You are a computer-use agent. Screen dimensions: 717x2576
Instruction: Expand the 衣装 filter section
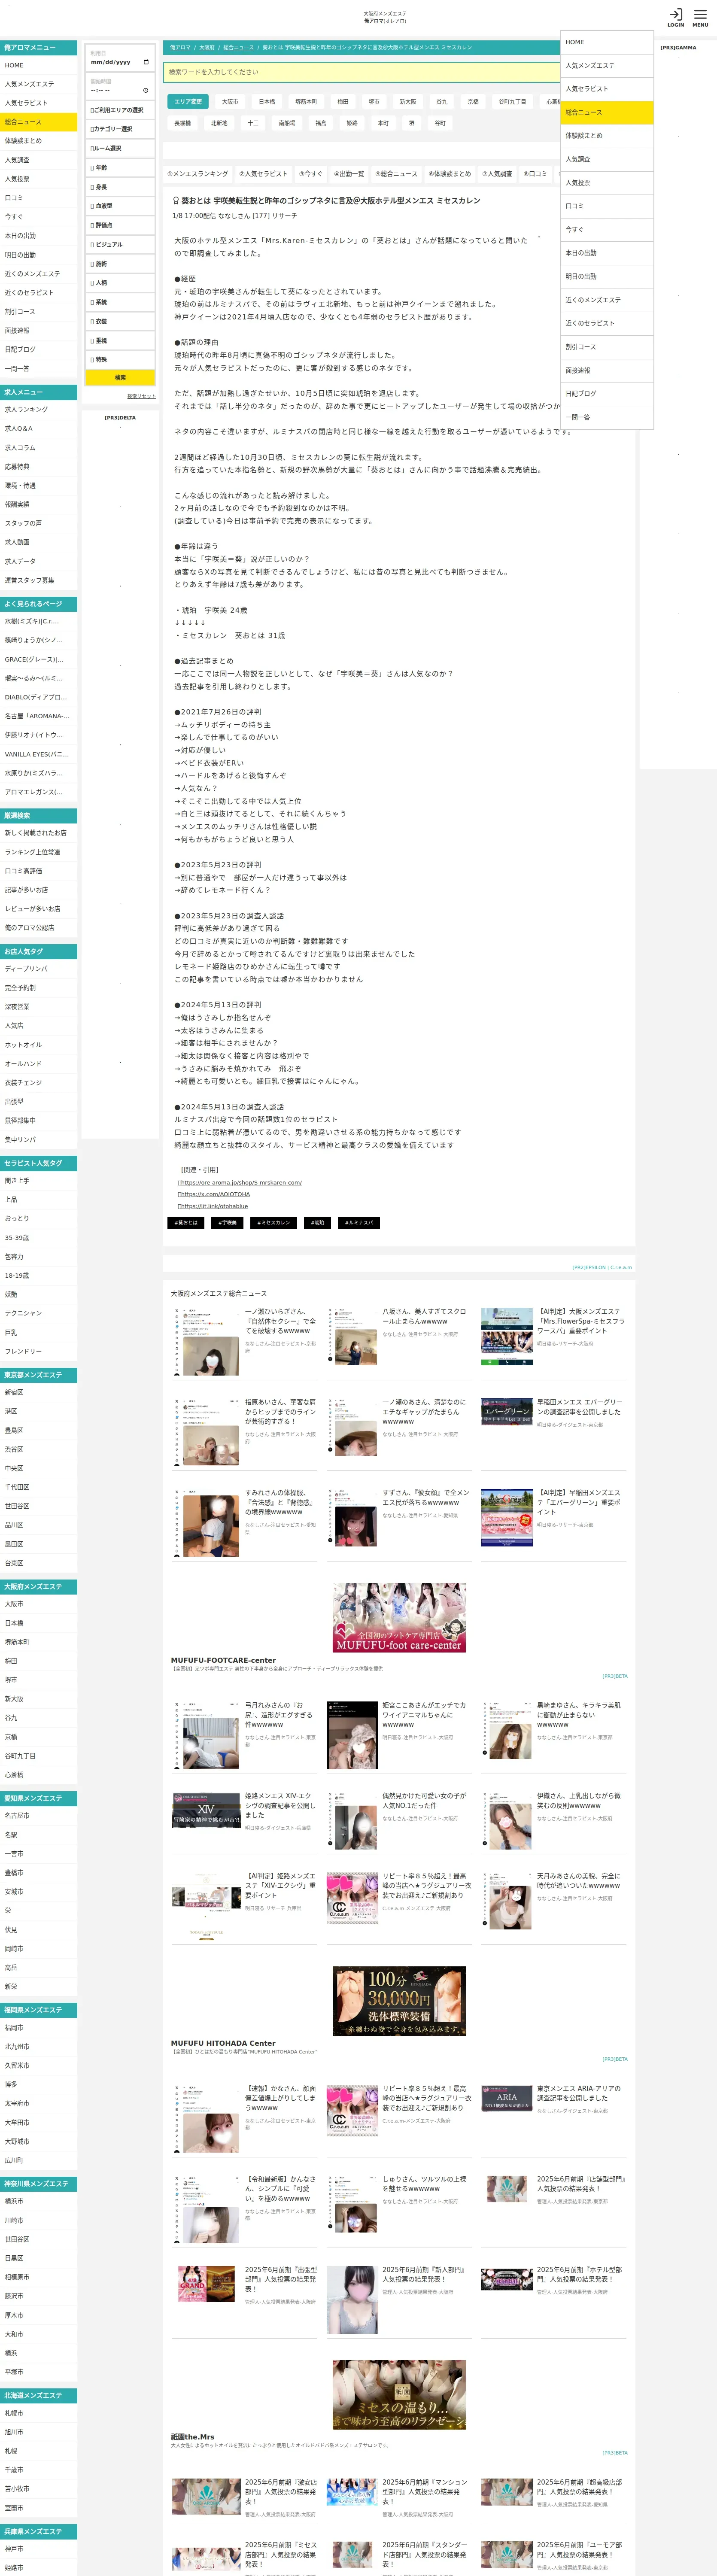pos(120,321)
